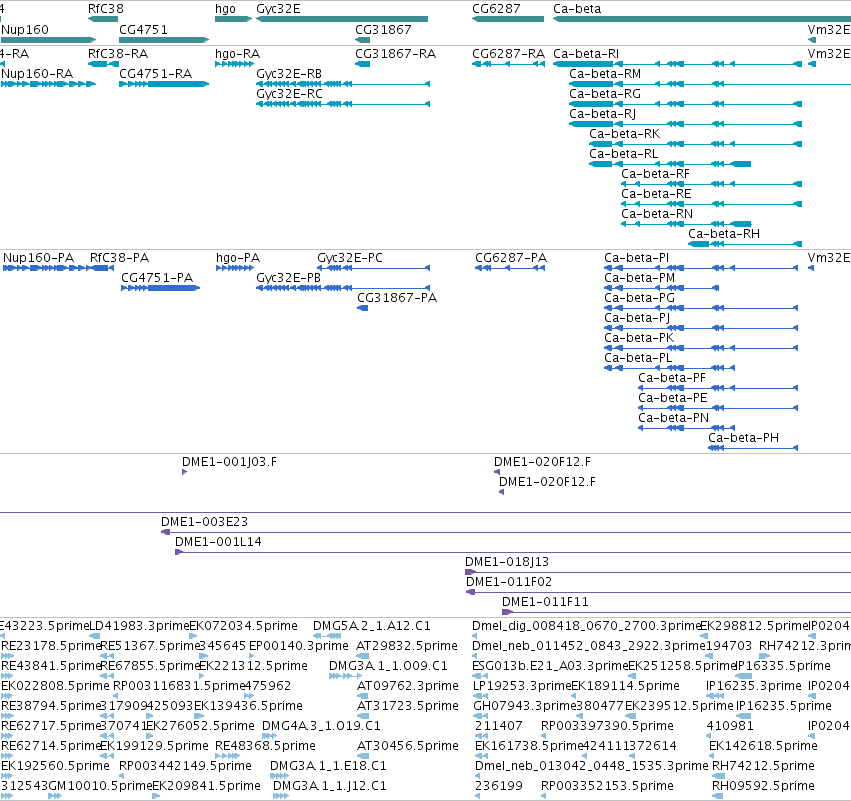Click transcript label Nup160-RA

click(x=37, y=74)
